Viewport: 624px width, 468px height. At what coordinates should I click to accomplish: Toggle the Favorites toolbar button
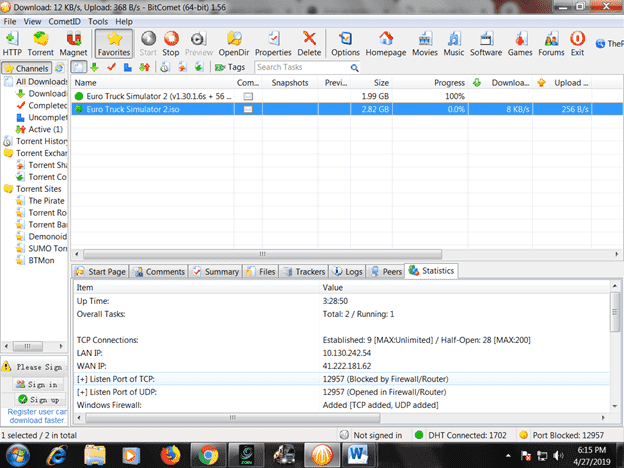coord(114,44)
